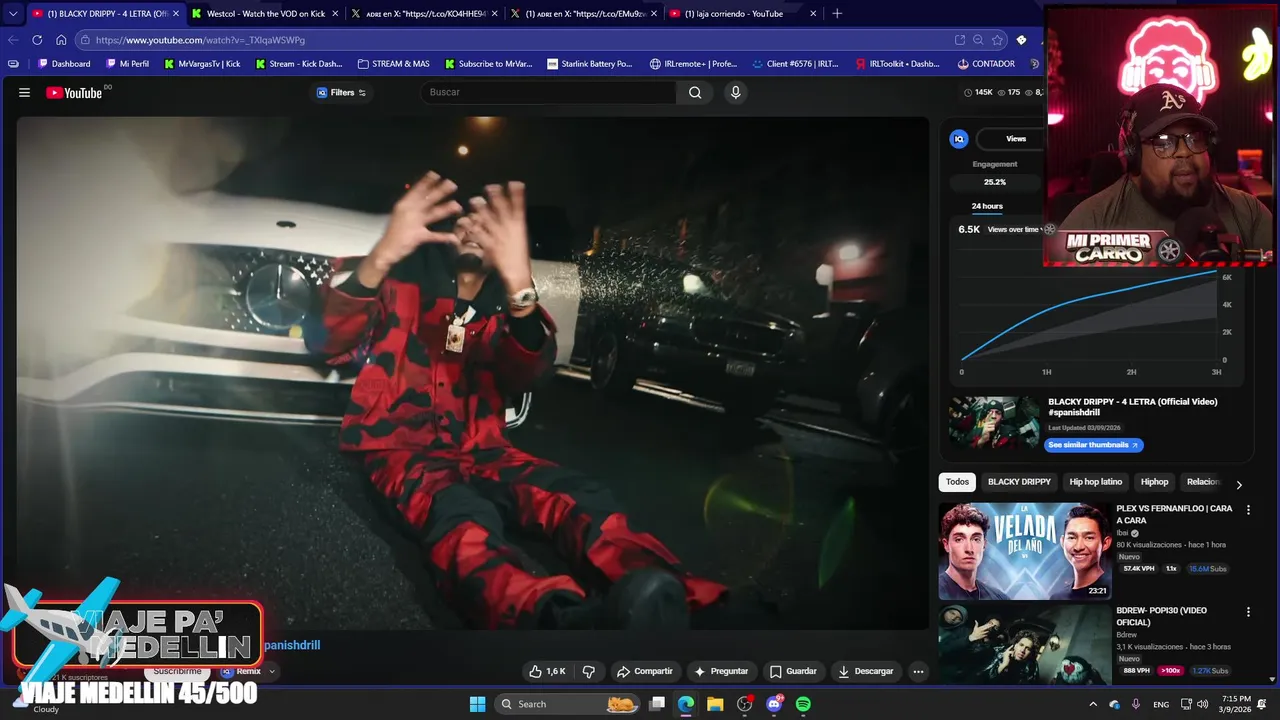
Task: Click Cloudy weather widget
Action: coord(46,709)
